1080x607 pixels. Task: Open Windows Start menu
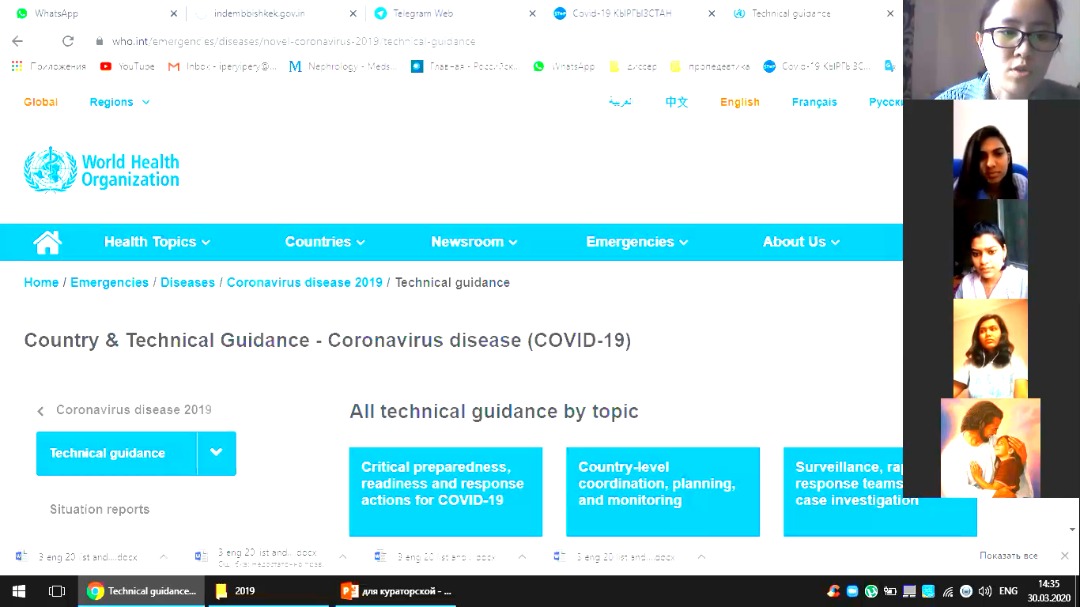coord(18,591)
